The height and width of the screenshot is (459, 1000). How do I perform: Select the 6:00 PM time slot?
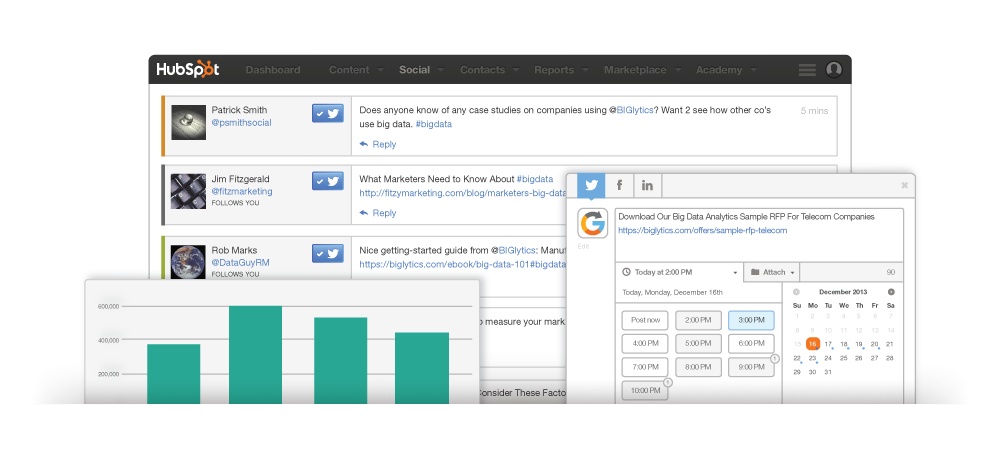(x=751, y=344)
